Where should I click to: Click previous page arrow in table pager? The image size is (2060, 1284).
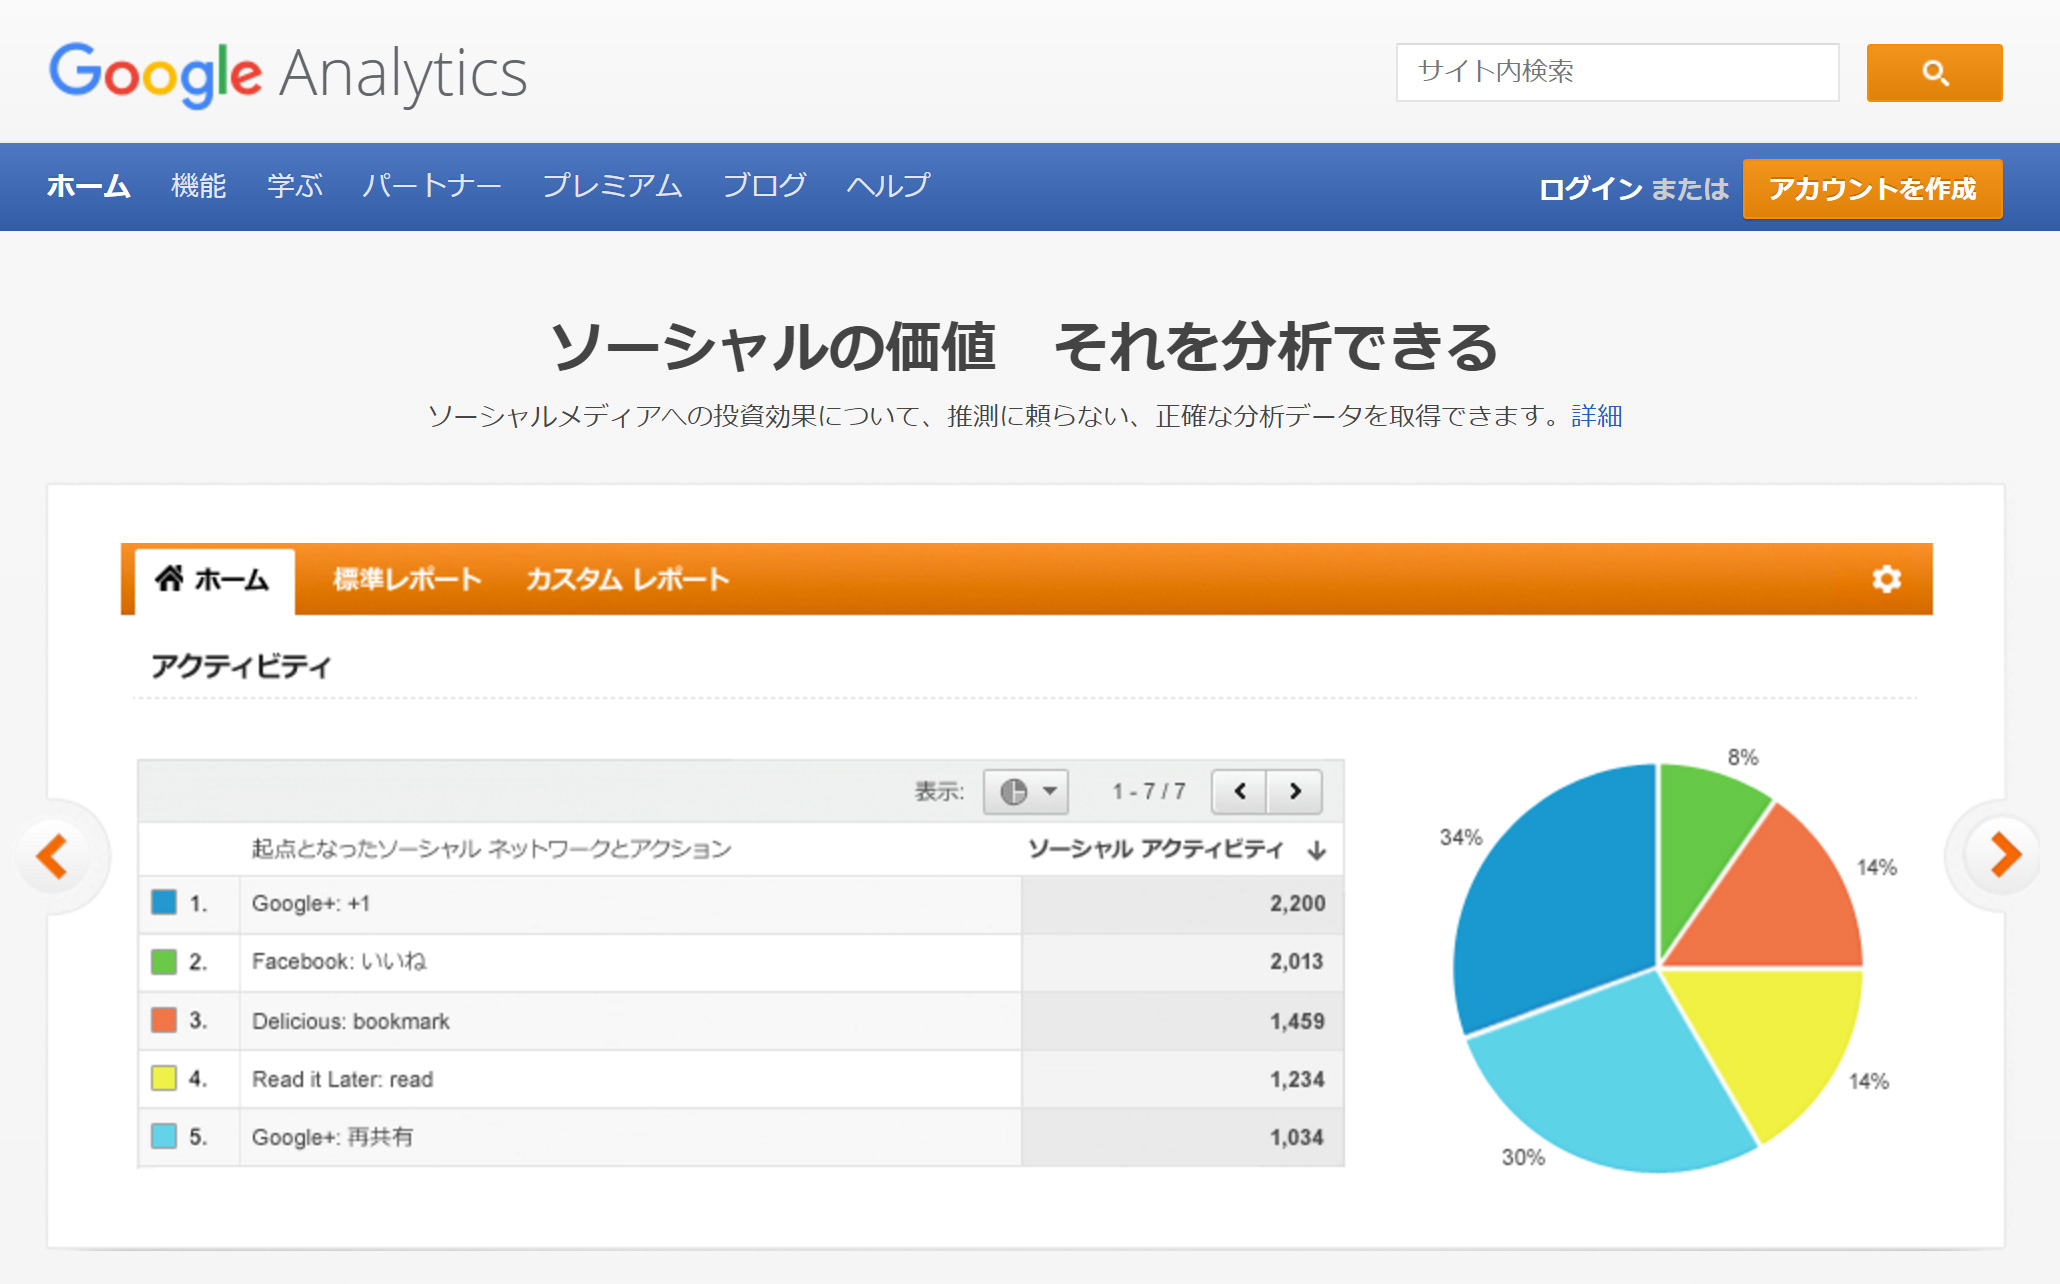[1240, 792]
